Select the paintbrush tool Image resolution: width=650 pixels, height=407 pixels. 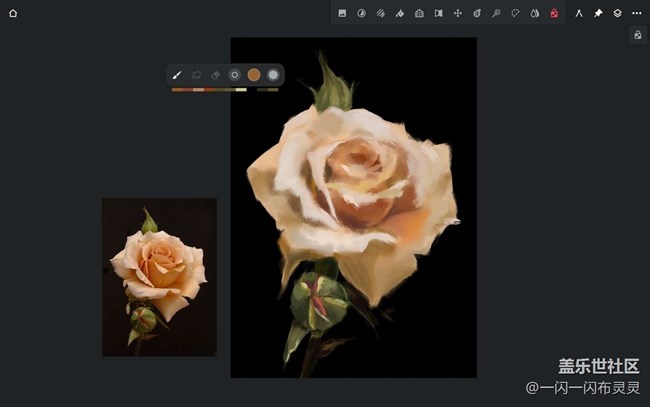[x=177, y=74]
